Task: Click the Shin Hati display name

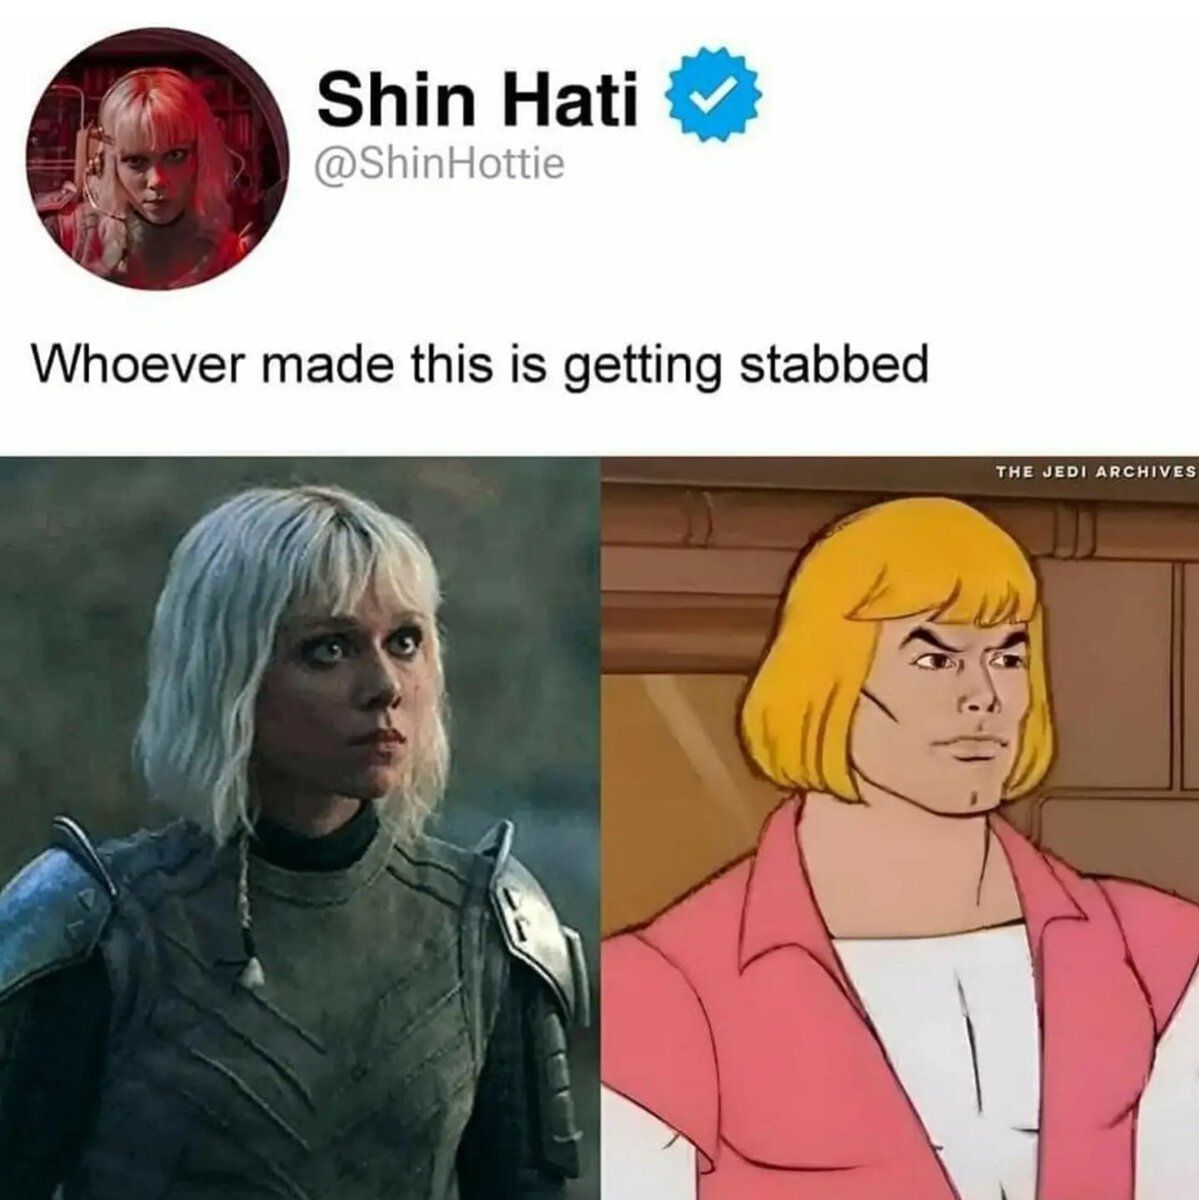Action: [x=478, y=101]
